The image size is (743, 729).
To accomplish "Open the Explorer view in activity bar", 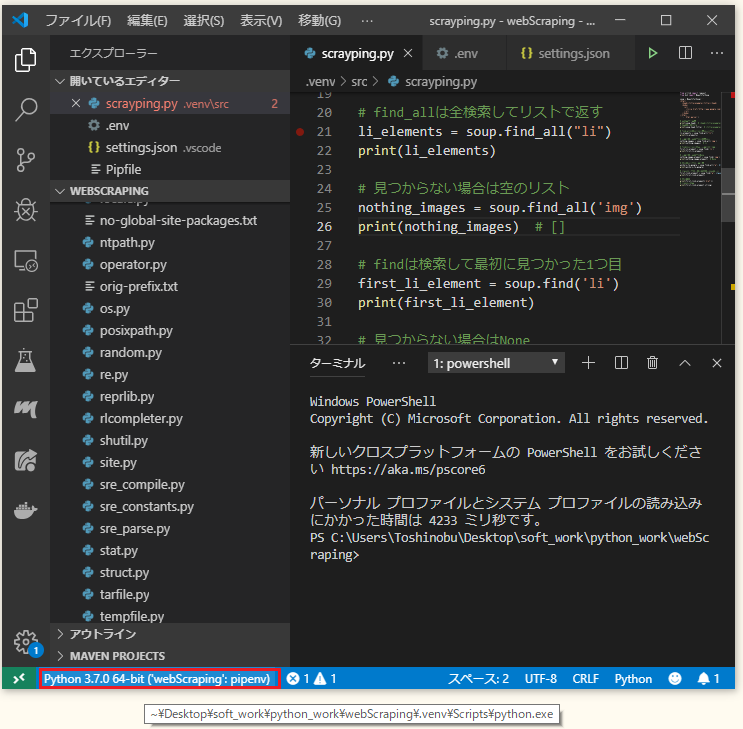I will pyautogui.click(x=26, y=60).
